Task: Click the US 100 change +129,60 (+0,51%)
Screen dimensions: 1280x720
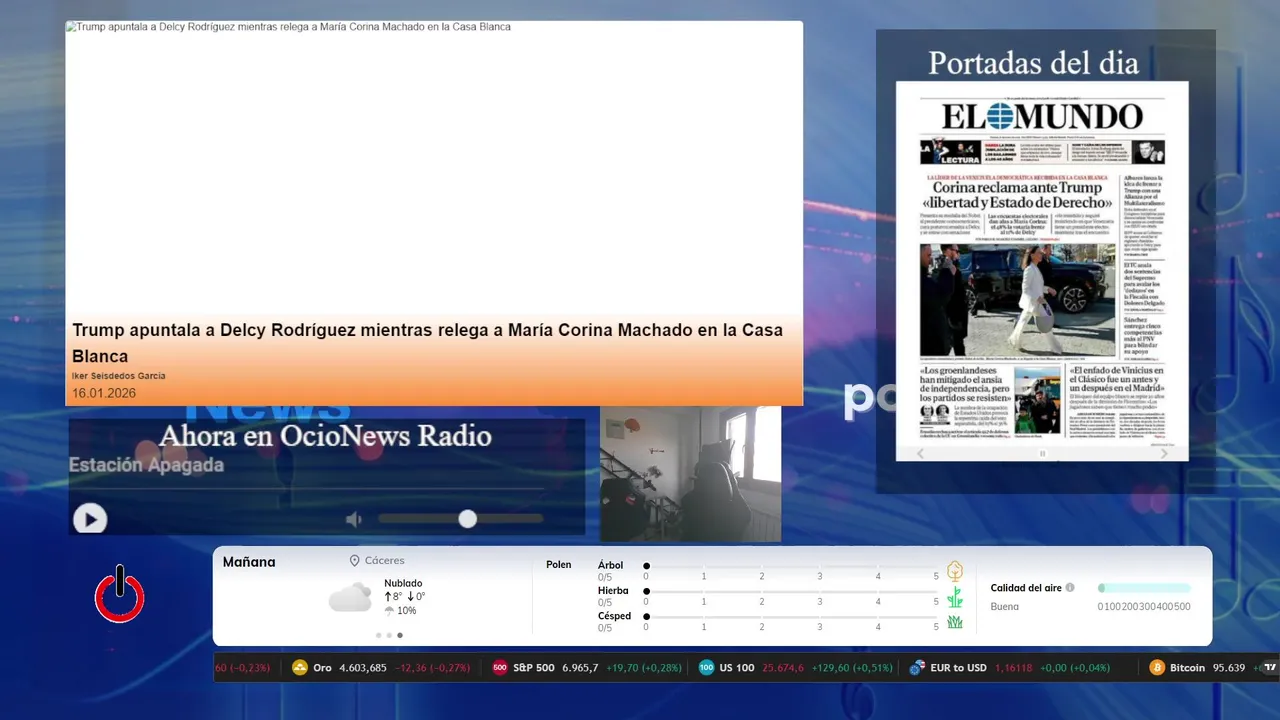Action: [x=852, y=667]
